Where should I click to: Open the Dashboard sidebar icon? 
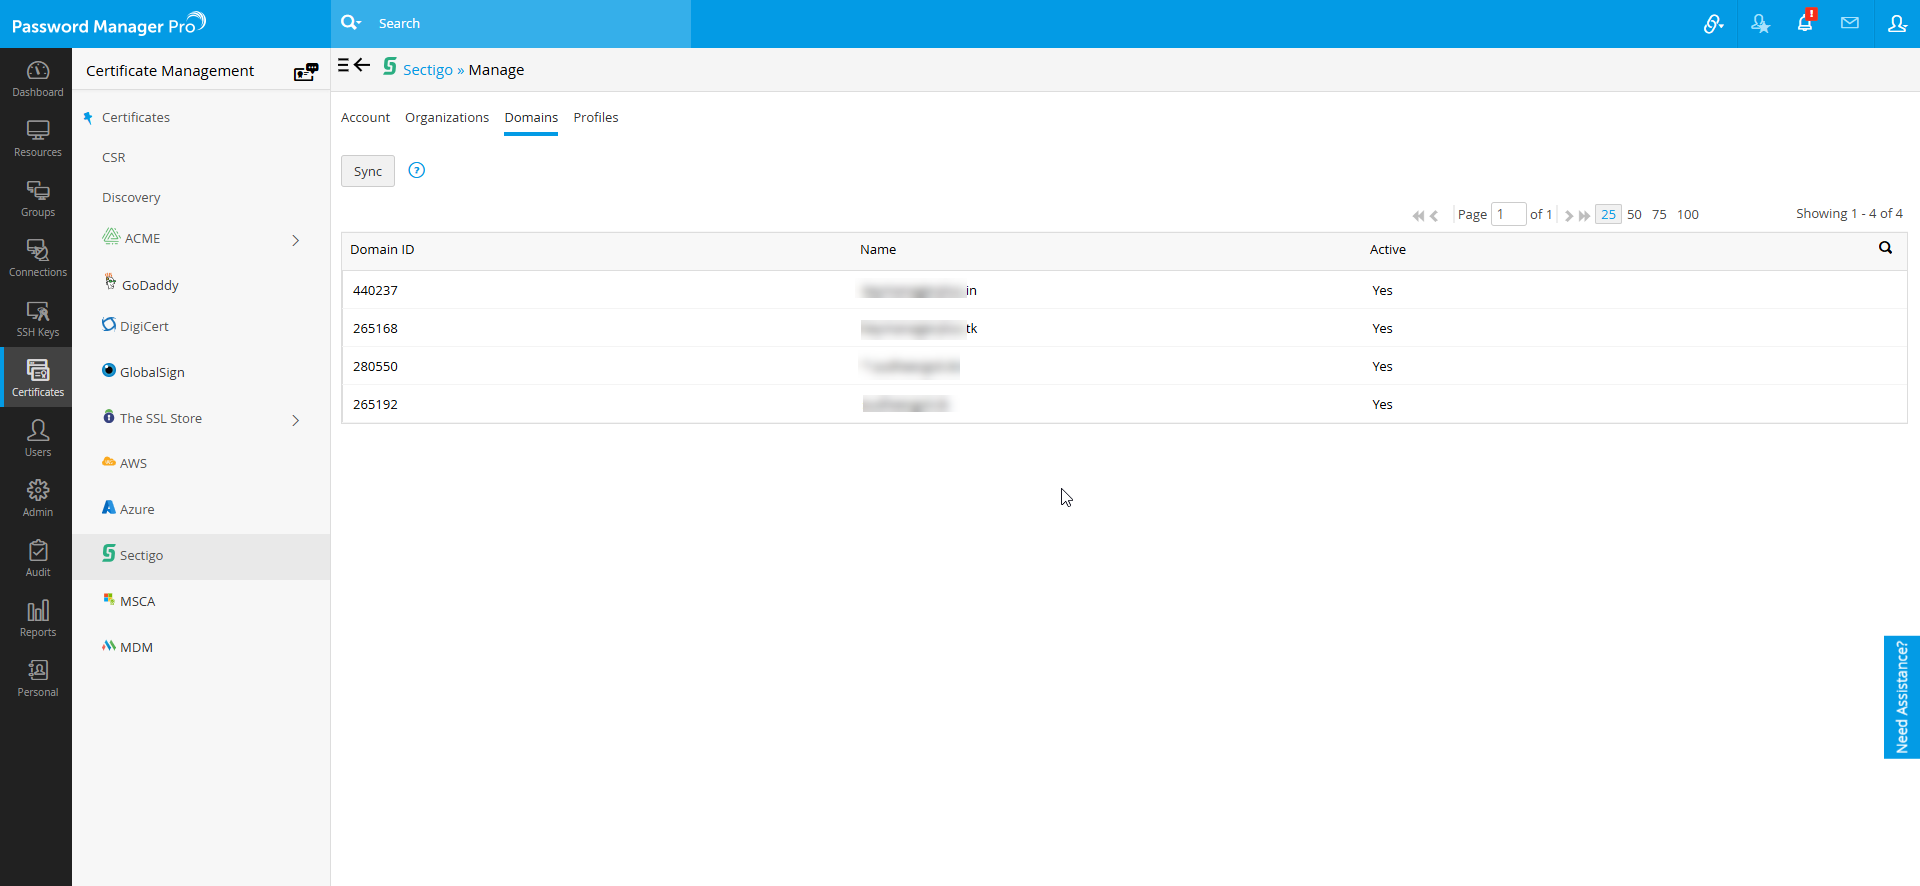click(37, 78)
